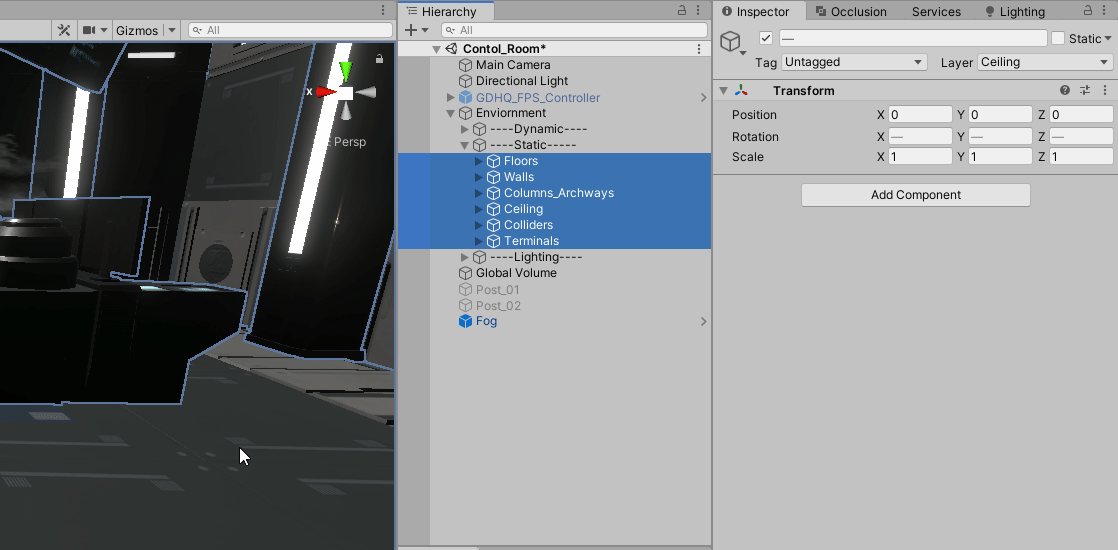Open Transform component context menu
Image resolution: width=1118 pixels, height=550 pixels.
click(x=1105, y=90)
